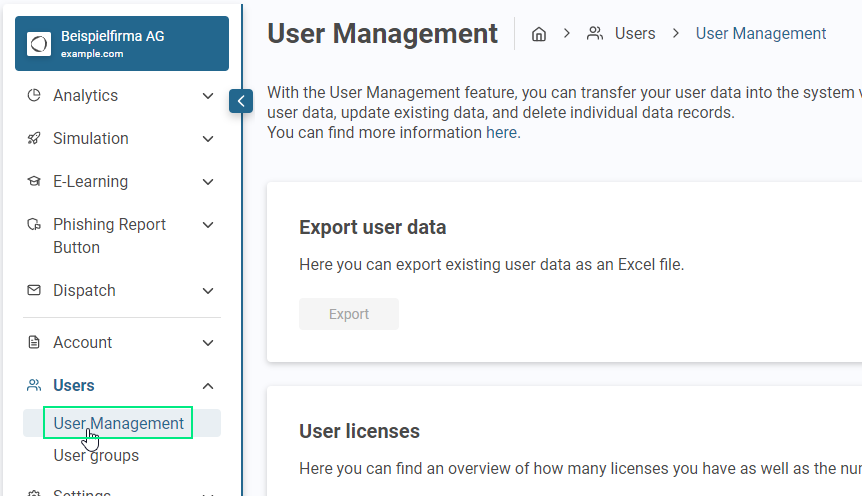Expand the Dispatch menu chevron
The height and width of the screenshot is (496, 862).
tap(208, 291)
